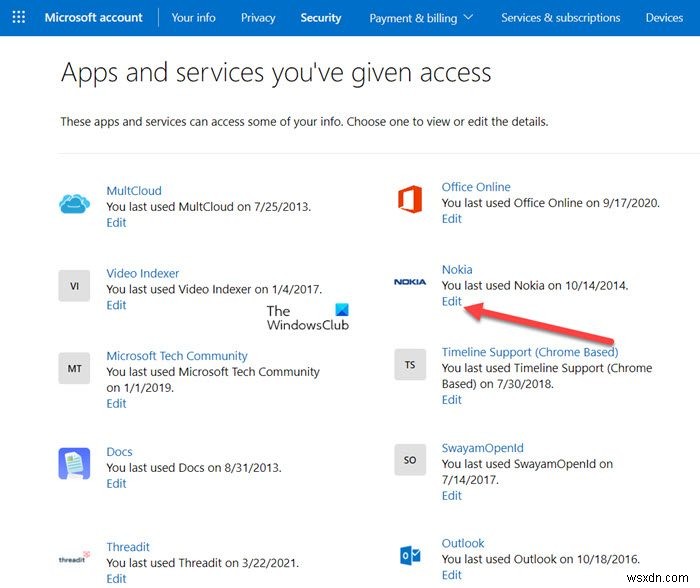Image resolution: width=700 pixels, height=588 pixels.
Task: Open Microsoft Tech Community link
Action: pos(177,356)
